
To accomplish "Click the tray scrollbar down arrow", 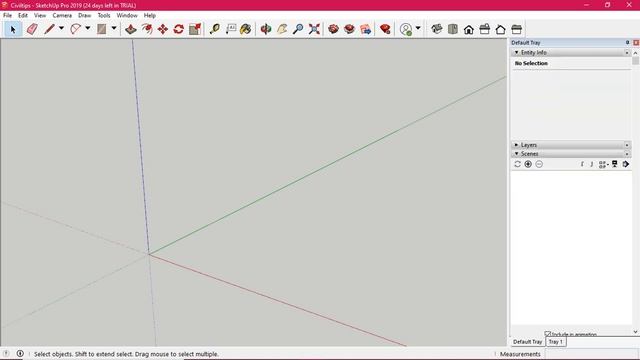I will pos(636,332).
